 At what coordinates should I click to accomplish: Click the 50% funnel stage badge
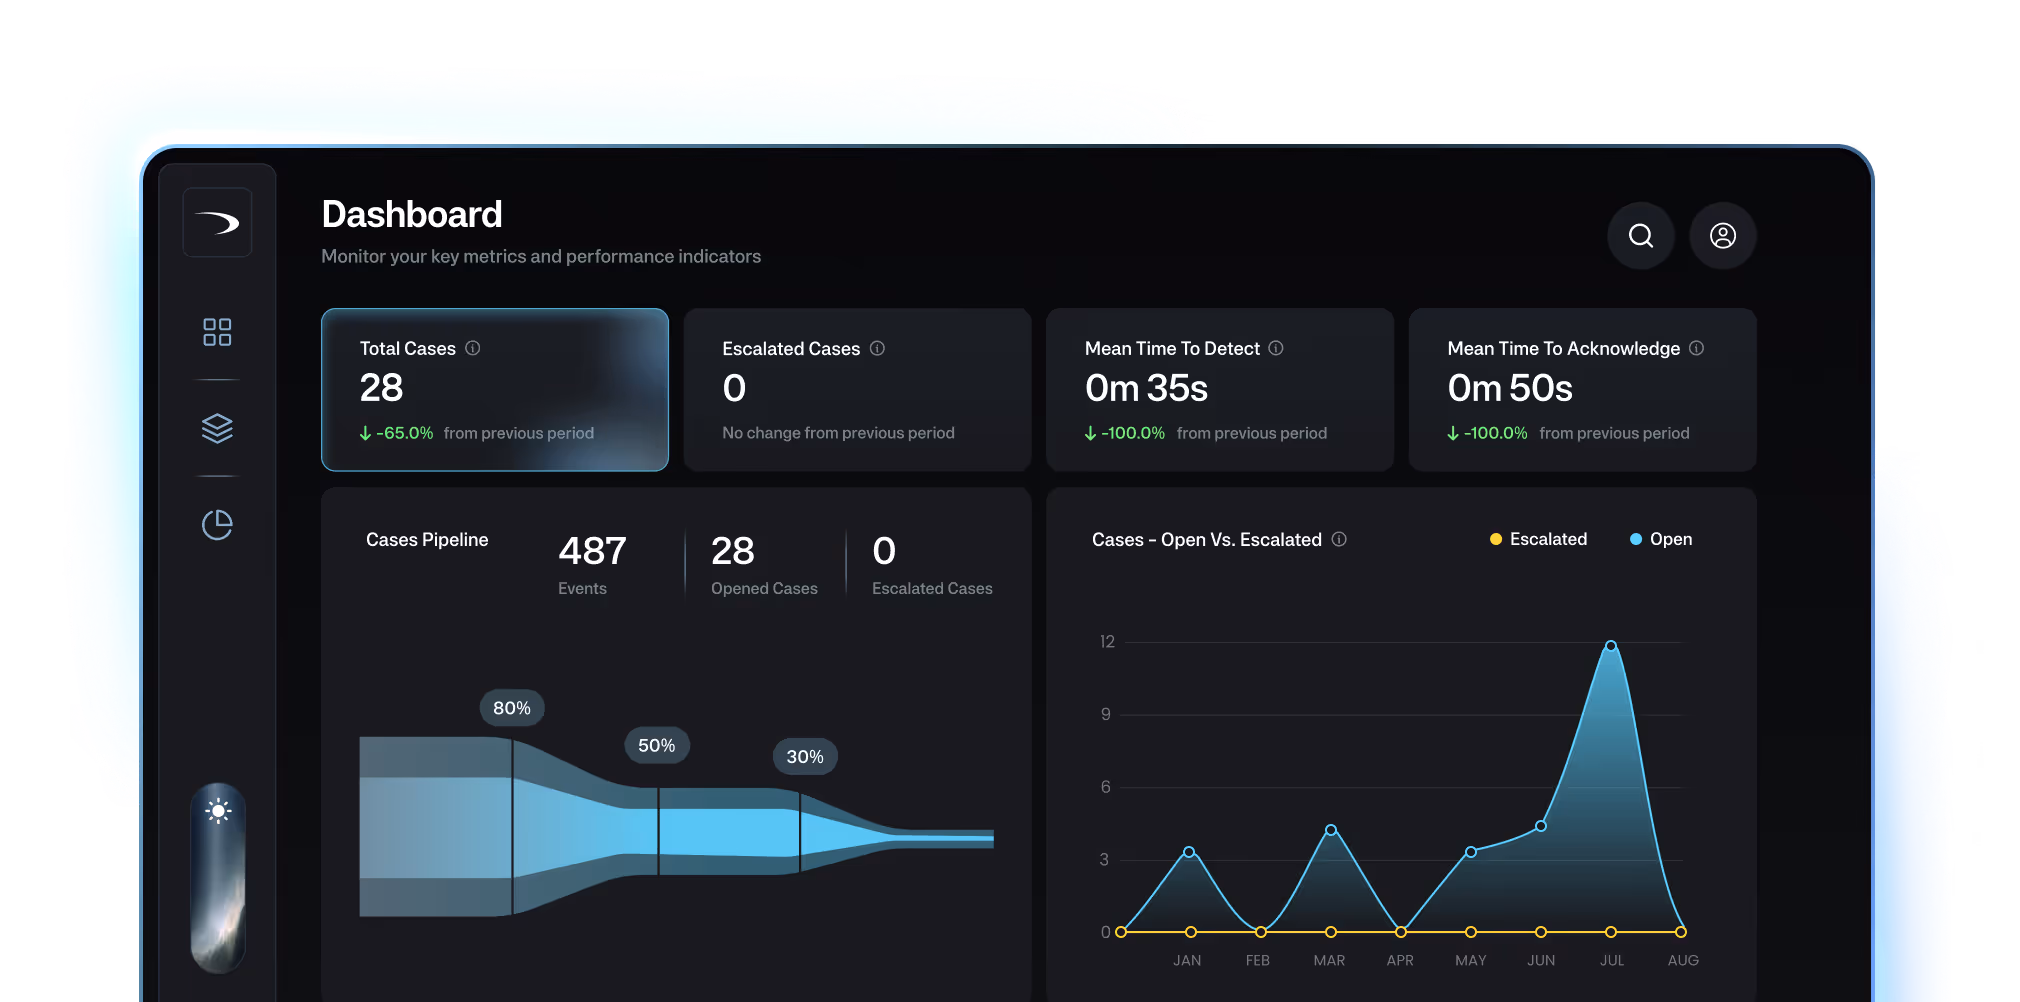(657, 745)
